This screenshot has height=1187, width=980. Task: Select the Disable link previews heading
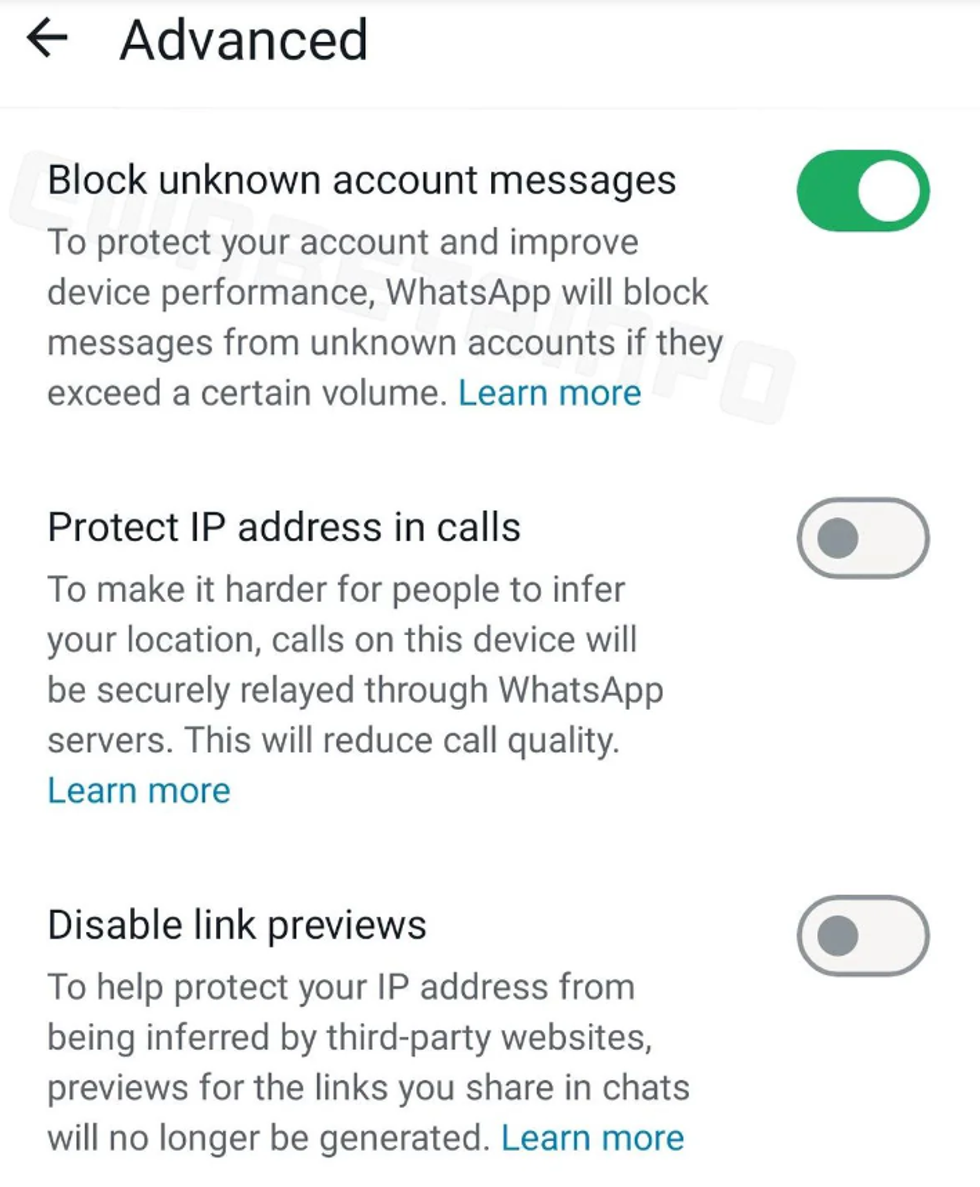237,925
